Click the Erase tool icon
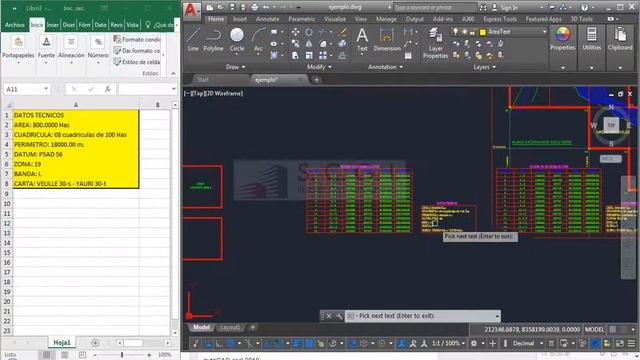Viewport: 640px width, 360px height. [343, 32]
